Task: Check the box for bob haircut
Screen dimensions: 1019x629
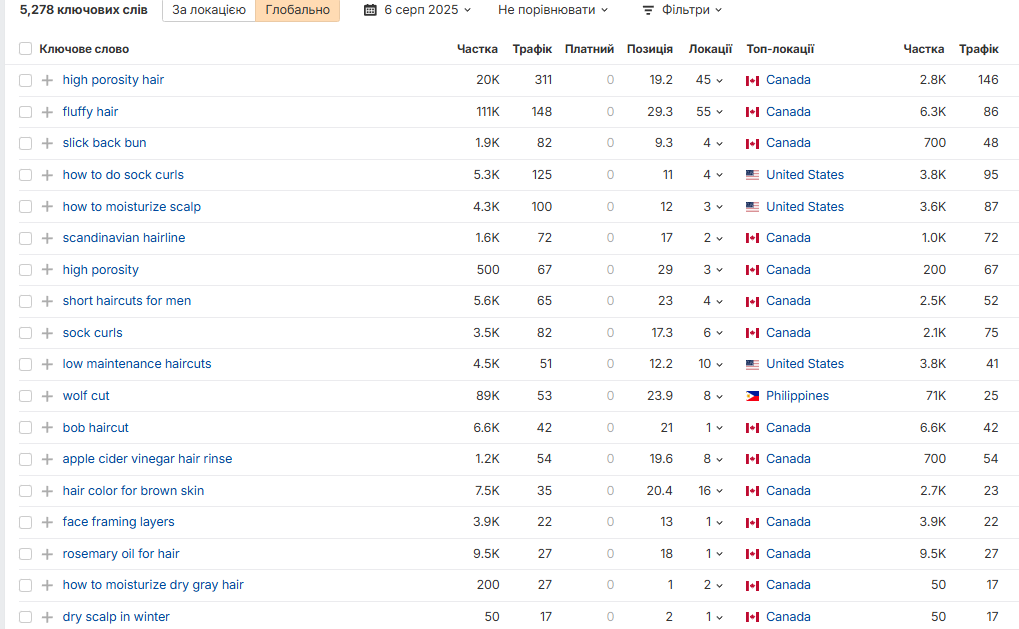Action: [x=25, y=428]
